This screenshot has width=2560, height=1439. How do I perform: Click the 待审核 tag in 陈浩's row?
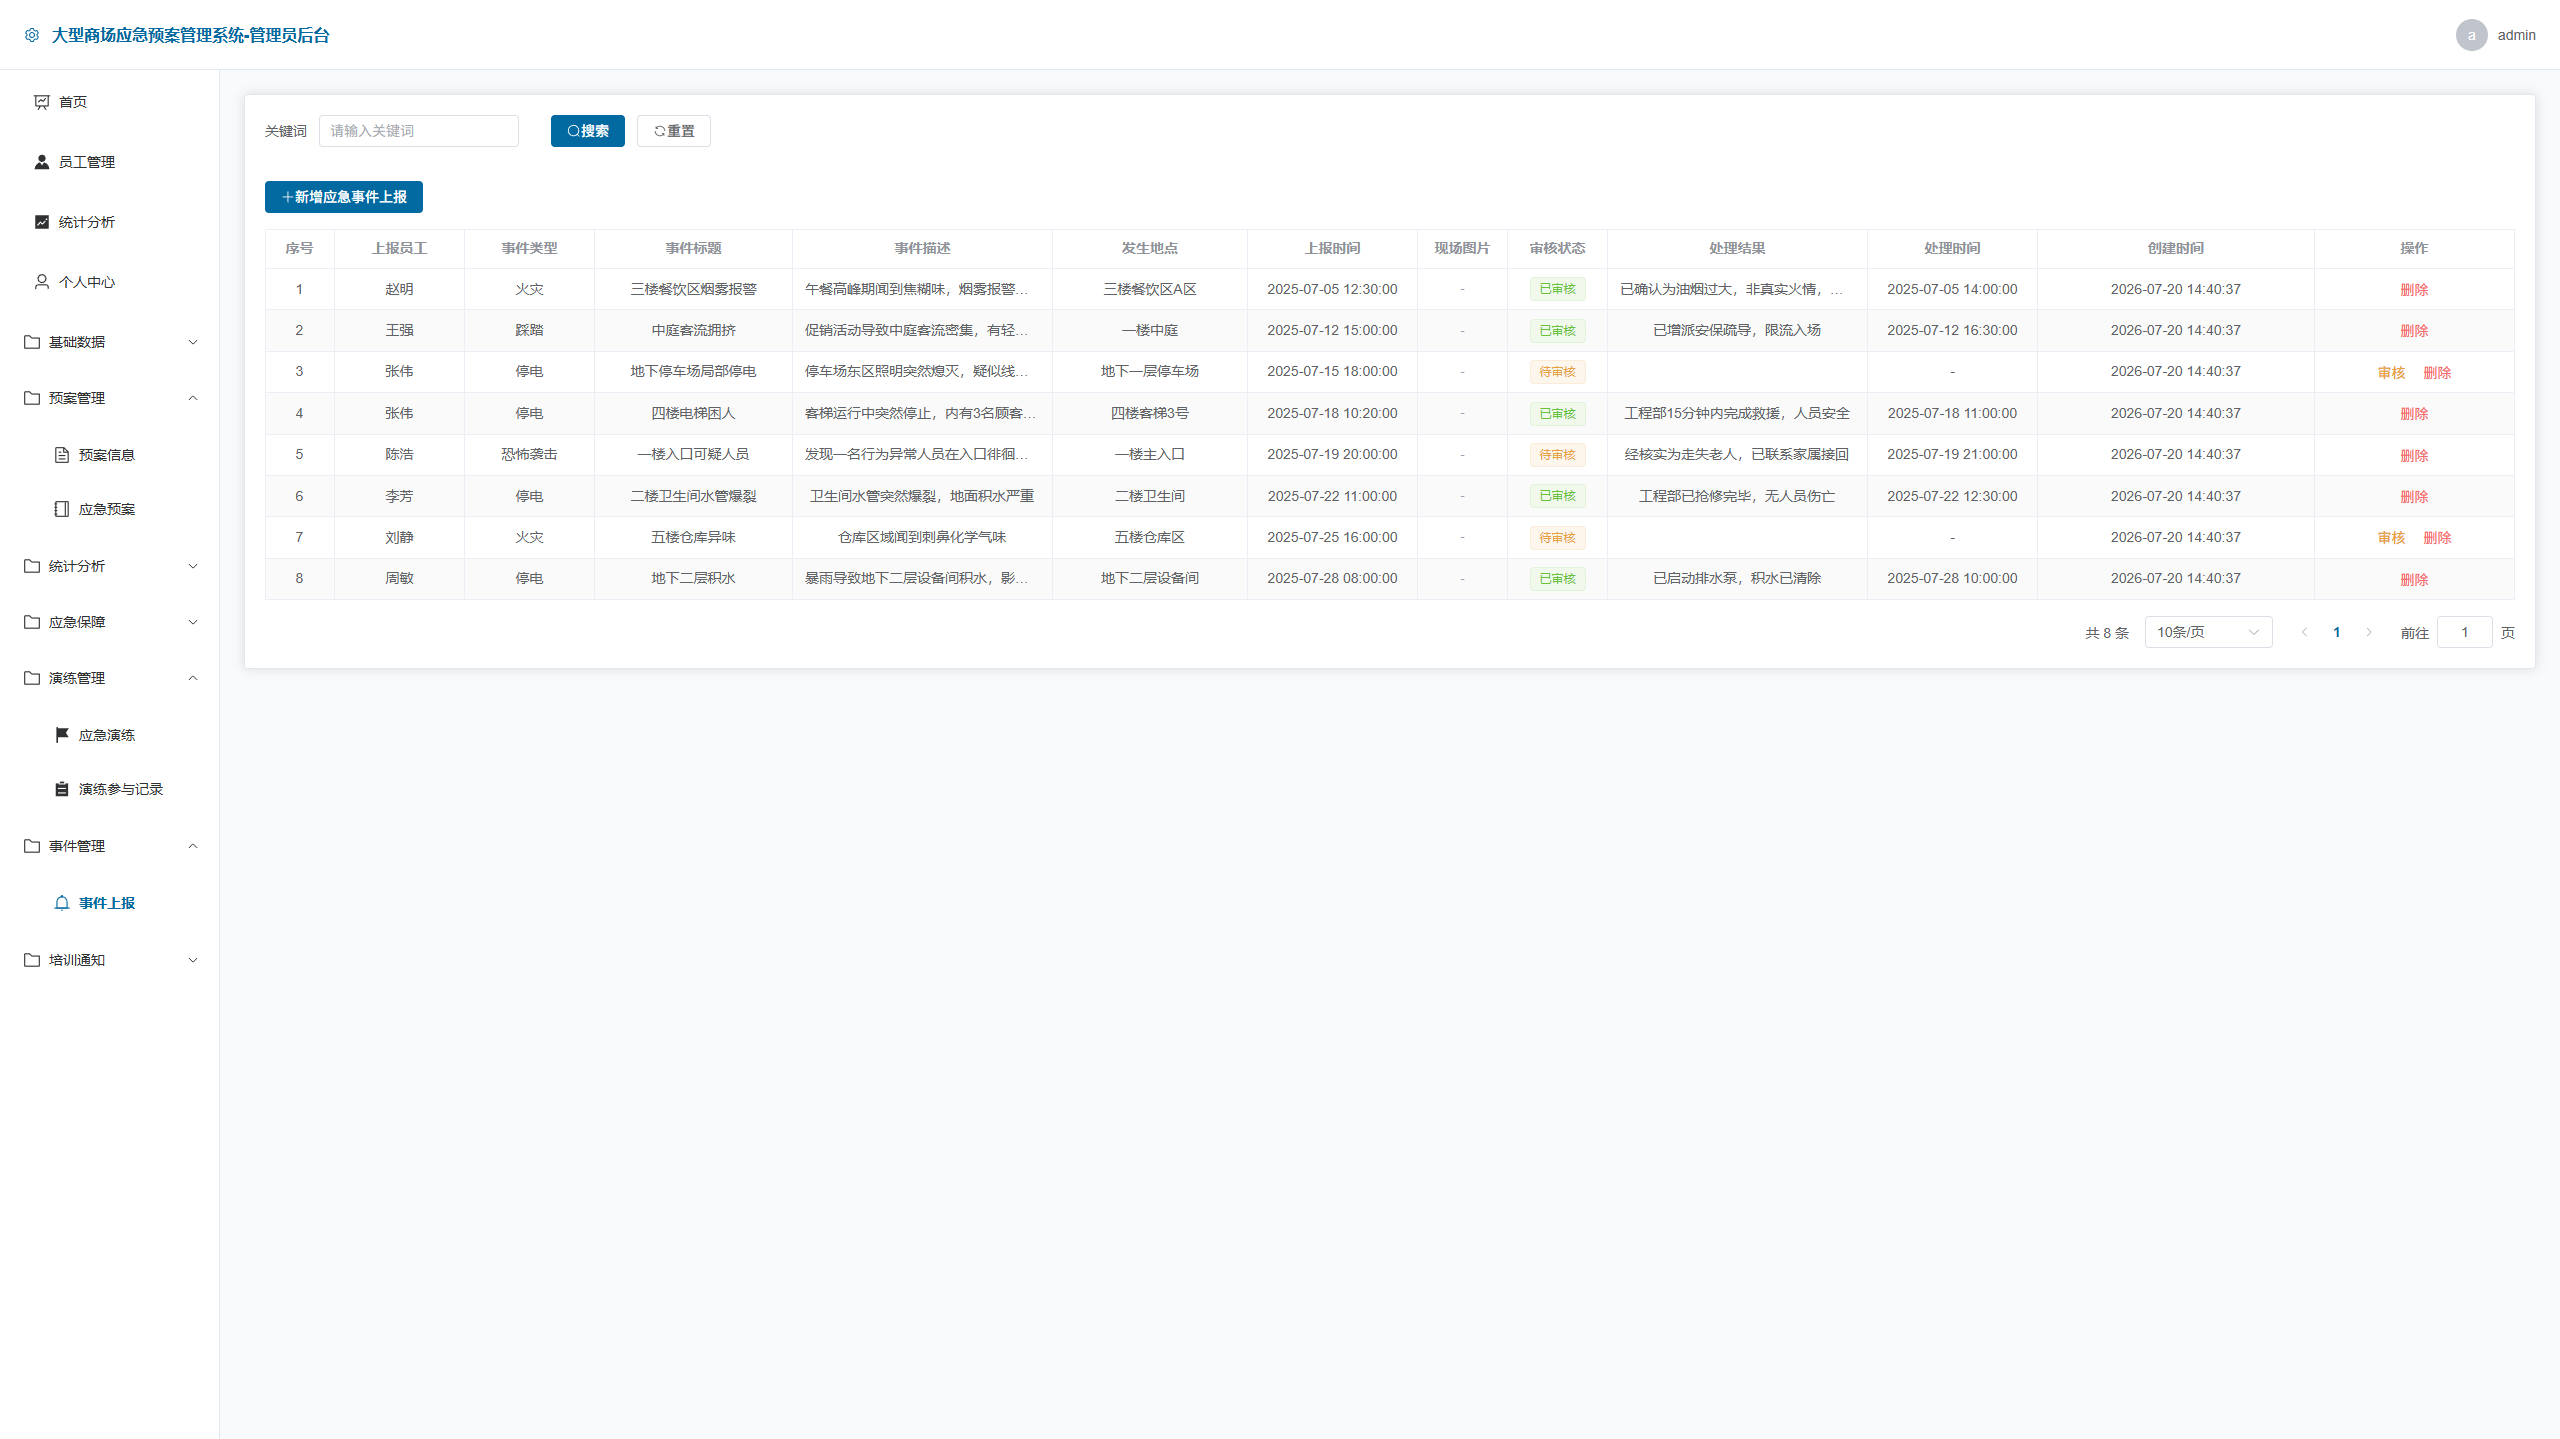point(1557,455)
